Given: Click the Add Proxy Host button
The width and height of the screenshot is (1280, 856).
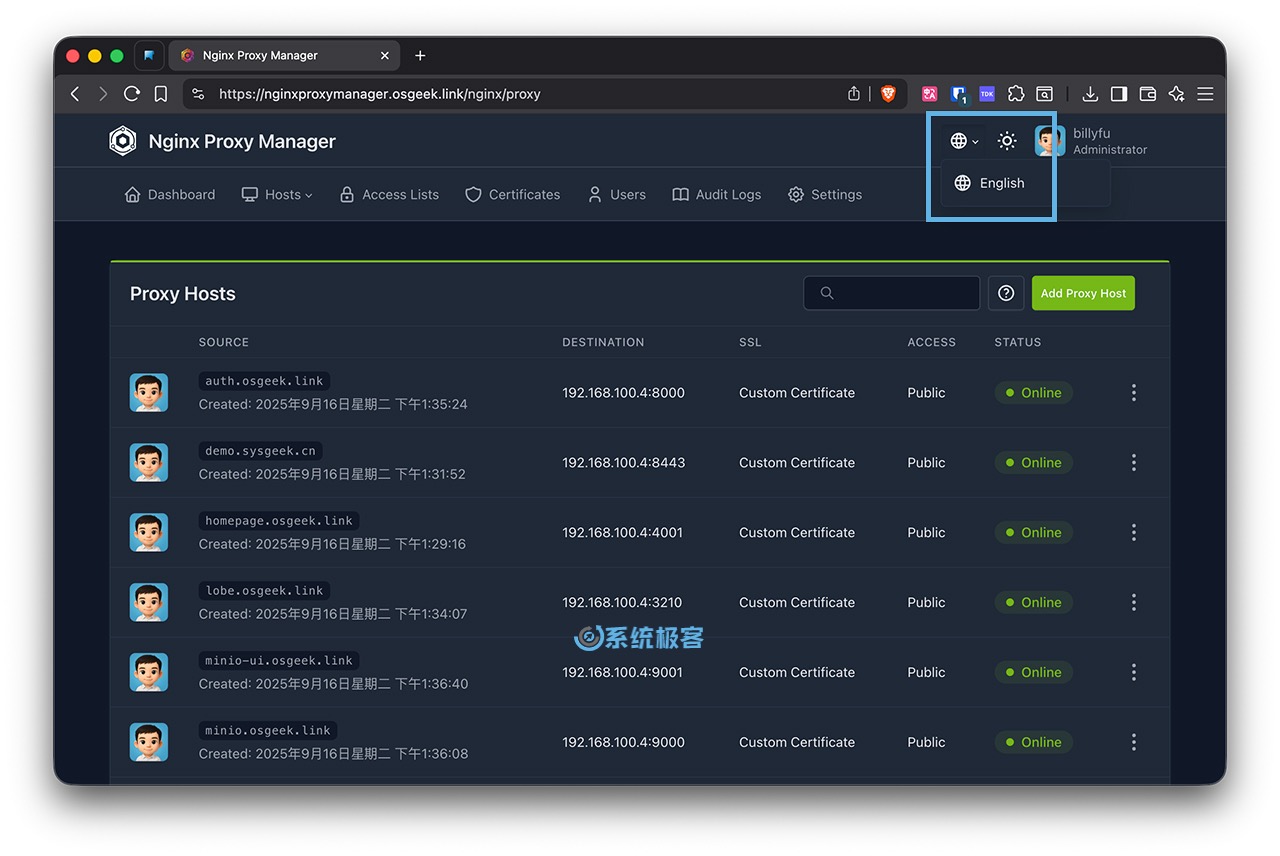Looking at the screenshot, I should pyautogui.click(x=1083, y=293).
